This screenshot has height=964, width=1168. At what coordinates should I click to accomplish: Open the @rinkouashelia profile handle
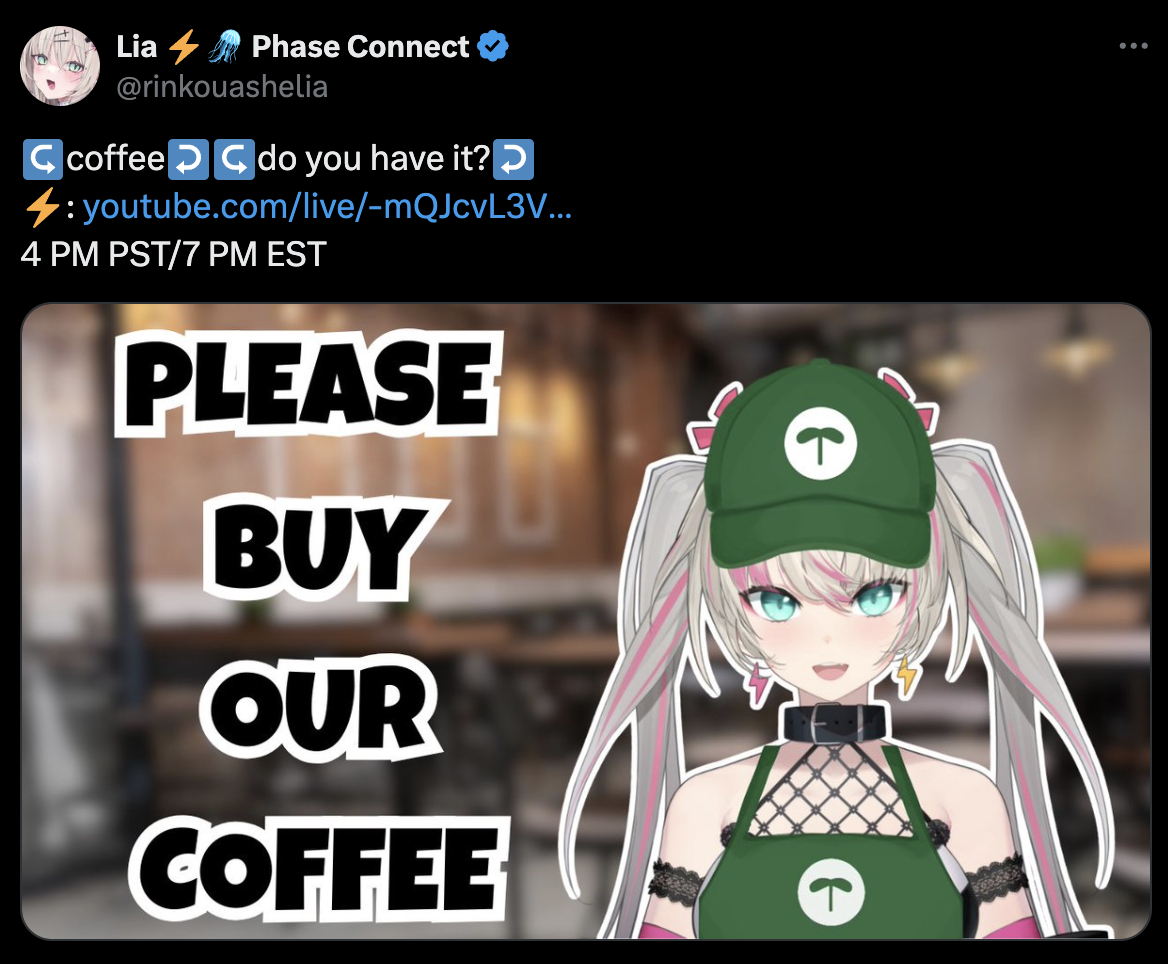[x=222, y=87]
